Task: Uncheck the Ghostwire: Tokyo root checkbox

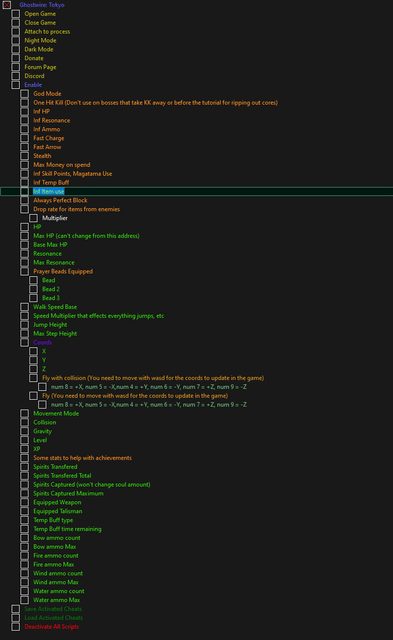Action: (x=7, y=5)
